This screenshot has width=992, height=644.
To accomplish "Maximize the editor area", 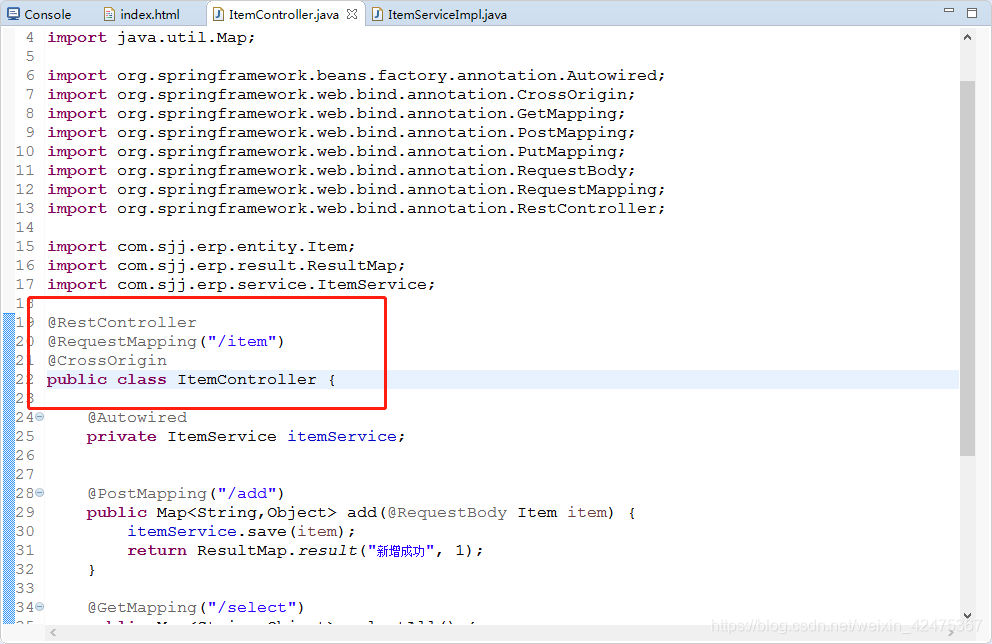I will pos(972,13).
